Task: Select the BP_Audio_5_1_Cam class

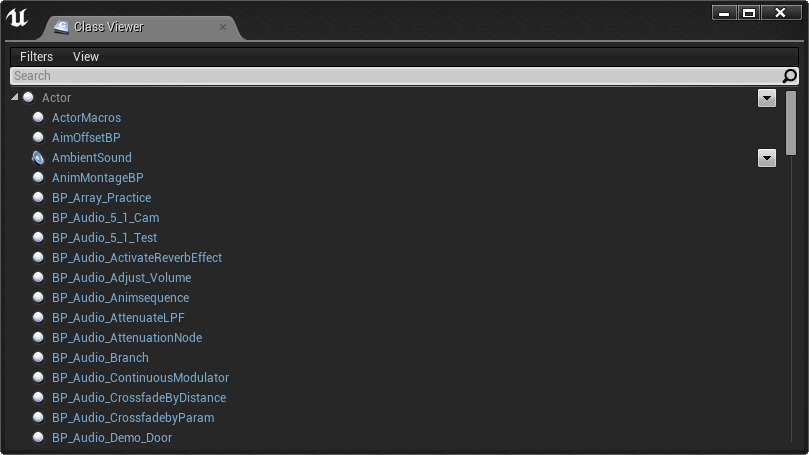Action: pos(105,218)
